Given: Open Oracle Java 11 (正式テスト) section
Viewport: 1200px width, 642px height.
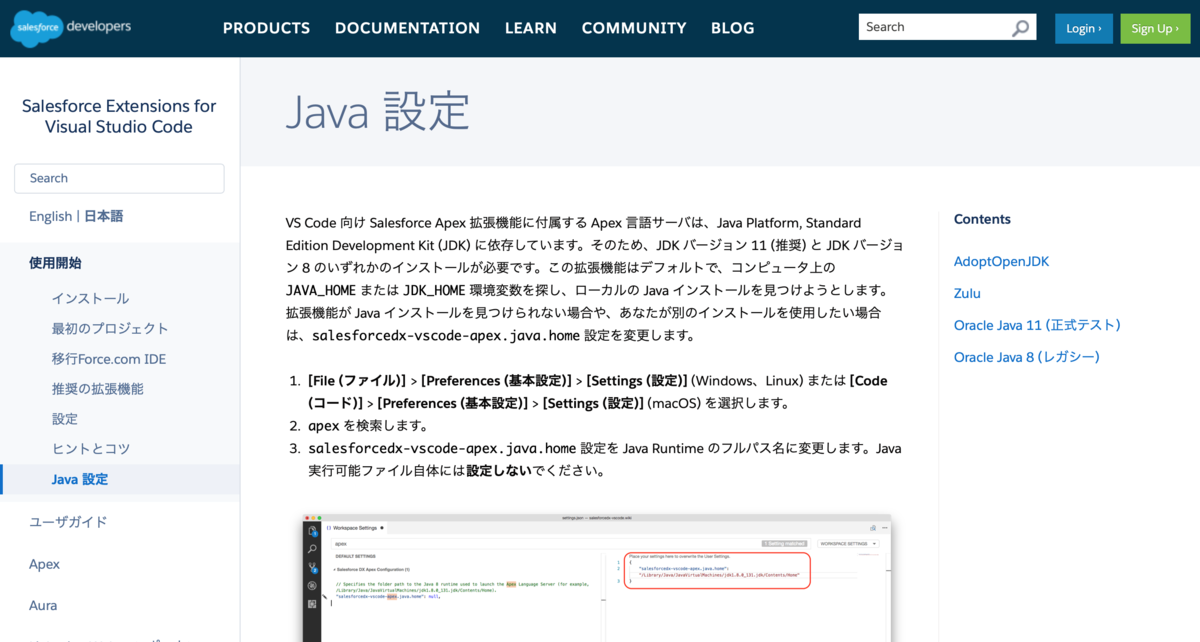Looking at the screenshot, I should [1037, 325].
